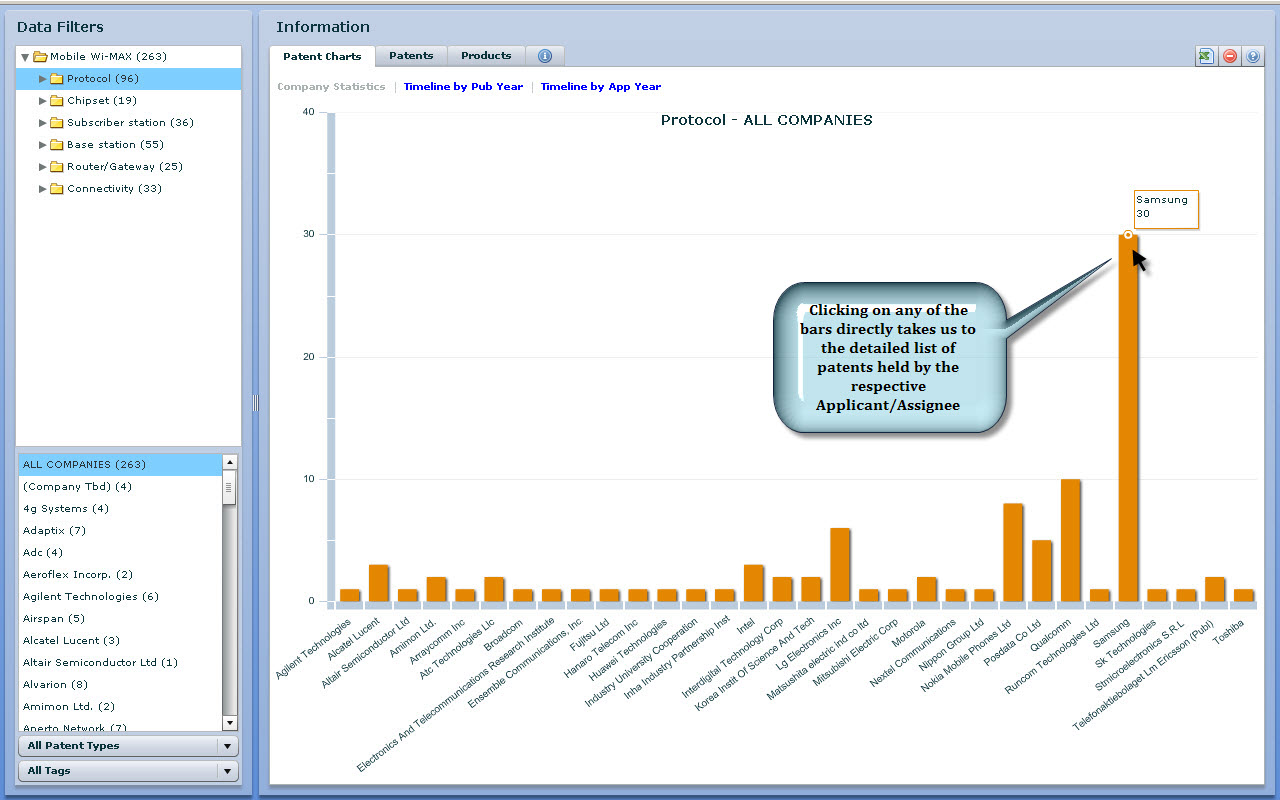Expand the Protocol tree node
The height and width of the screenshot is (800, 1280).
[x=43, y=79]
